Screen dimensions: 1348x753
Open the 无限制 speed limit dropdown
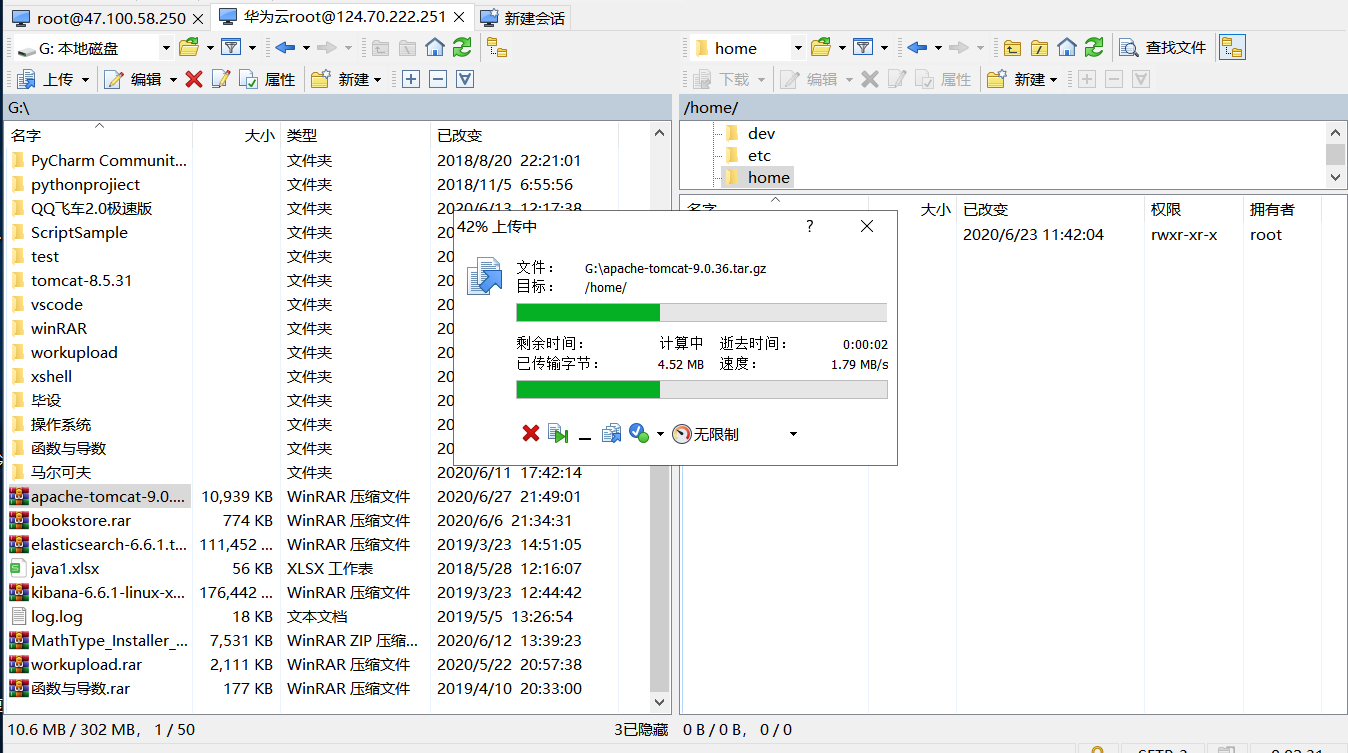(x=793, y=434)
